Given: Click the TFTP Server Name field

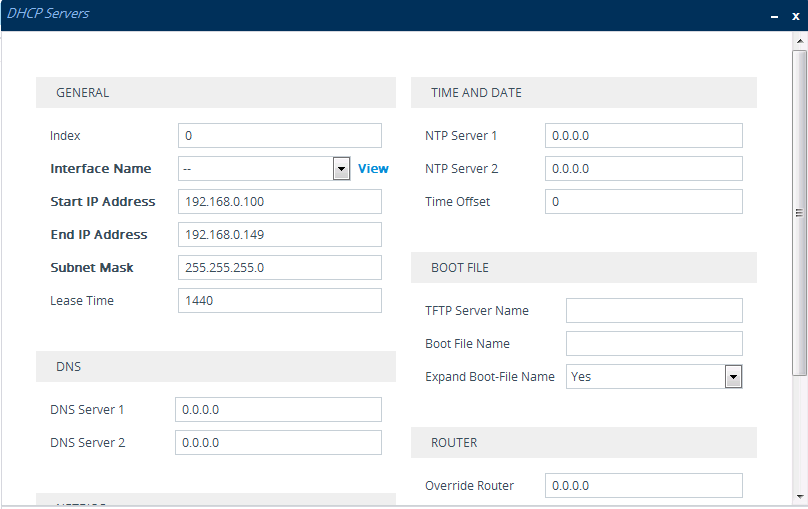Looking at the screenshot, I should point(654,311).
